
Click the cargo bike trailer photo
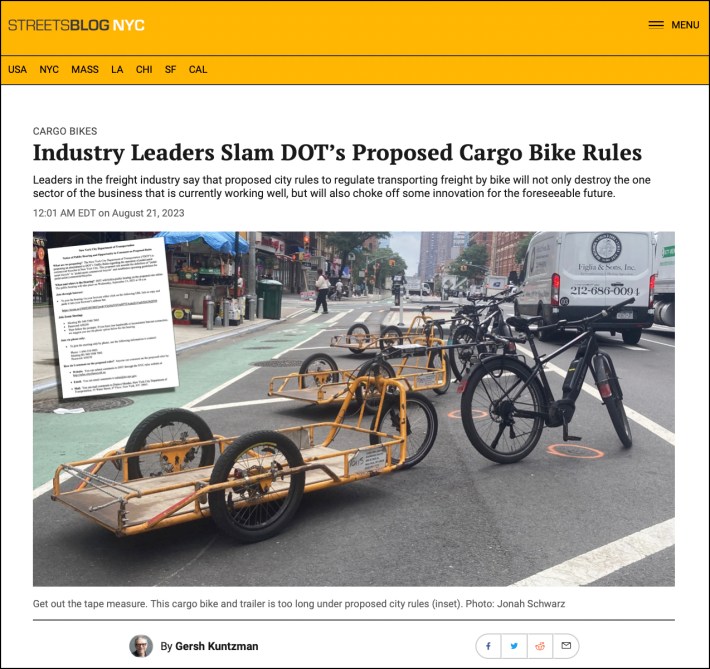click(x=354, y=409)
